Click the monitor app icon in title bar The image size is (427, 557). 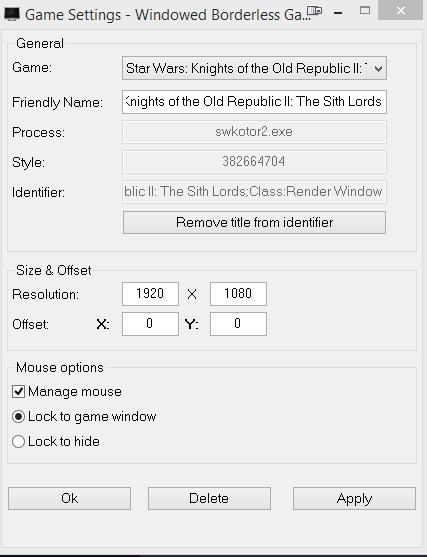(11, 15)
